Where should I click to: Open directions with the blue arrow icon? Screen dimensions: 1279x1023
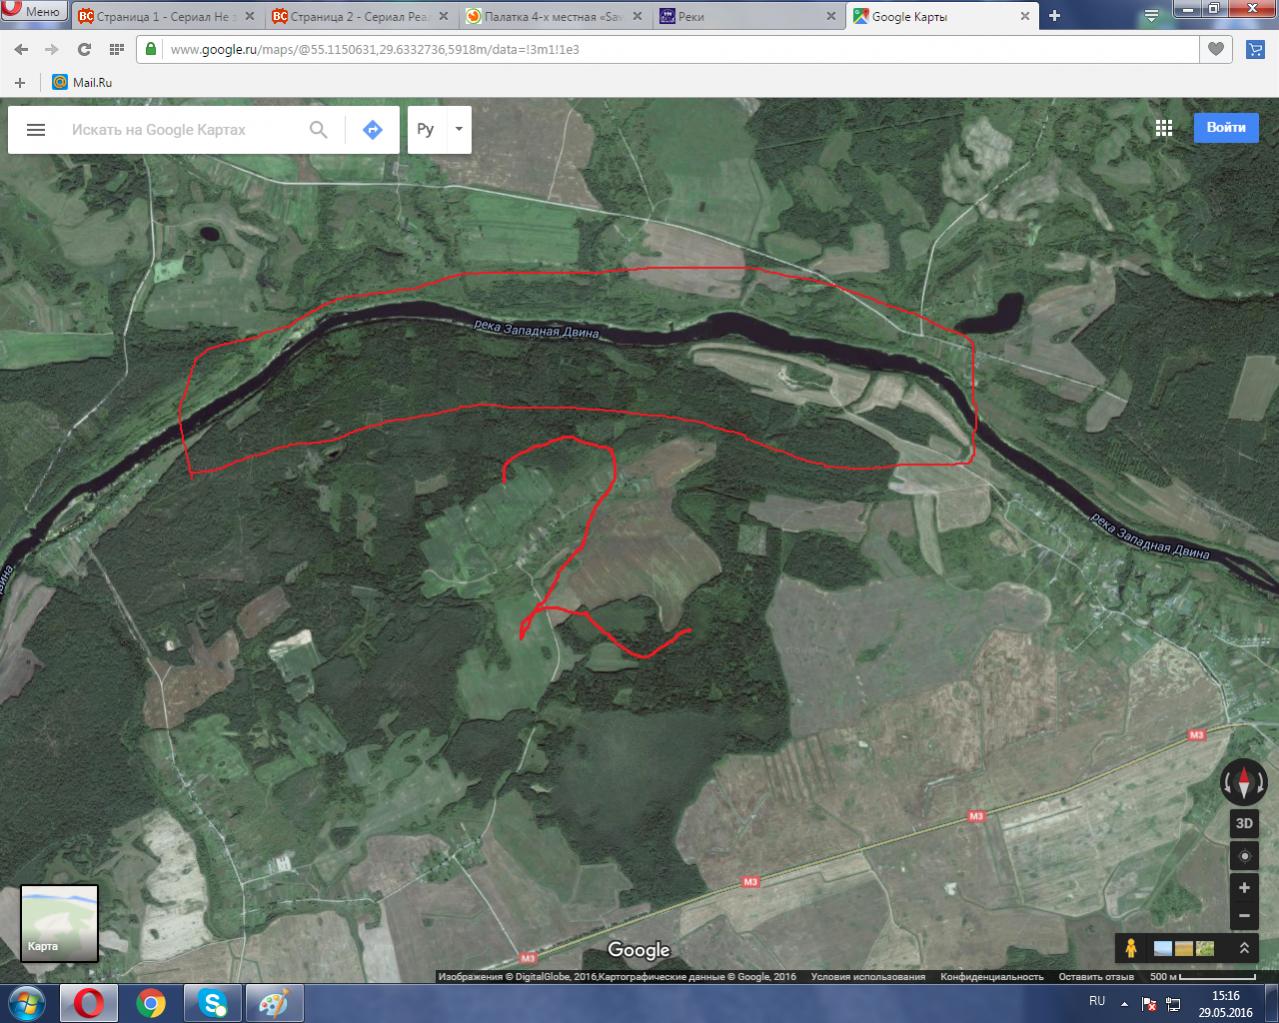pos(372,130)
